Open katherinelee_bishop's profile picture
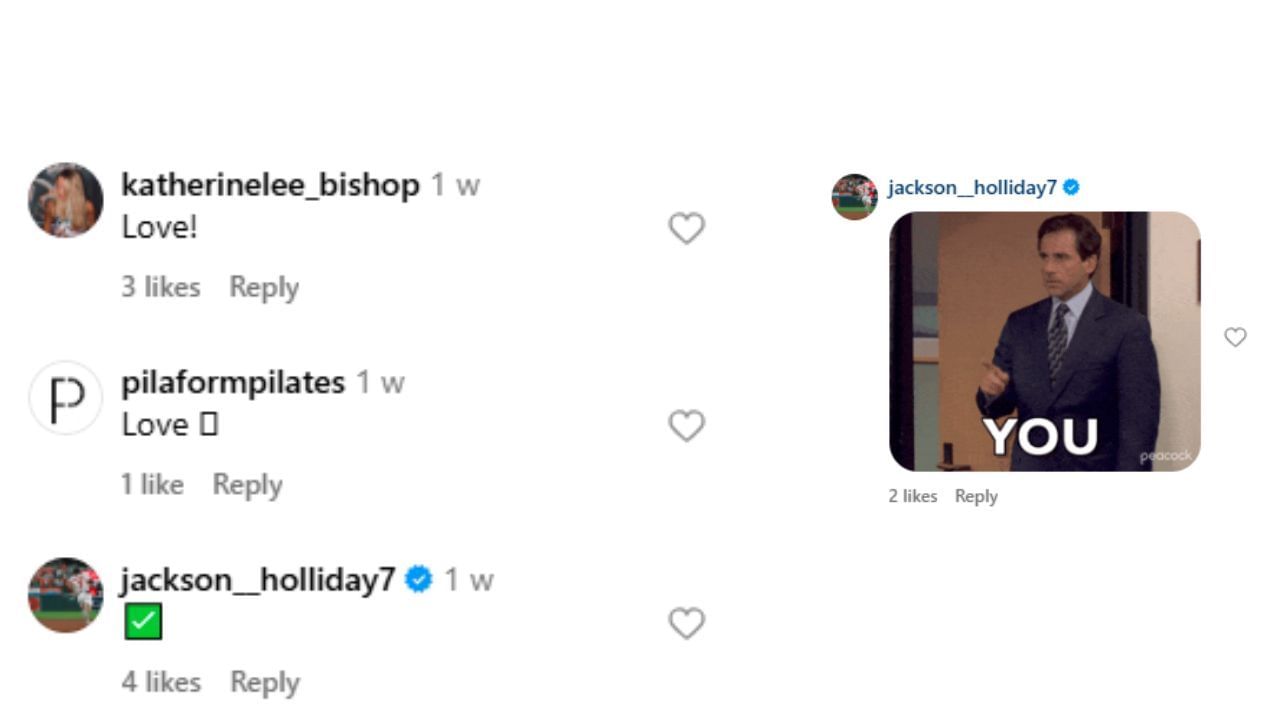This screenshot has height=720, width=1280. pyautogui.click(x=66, y=200)
